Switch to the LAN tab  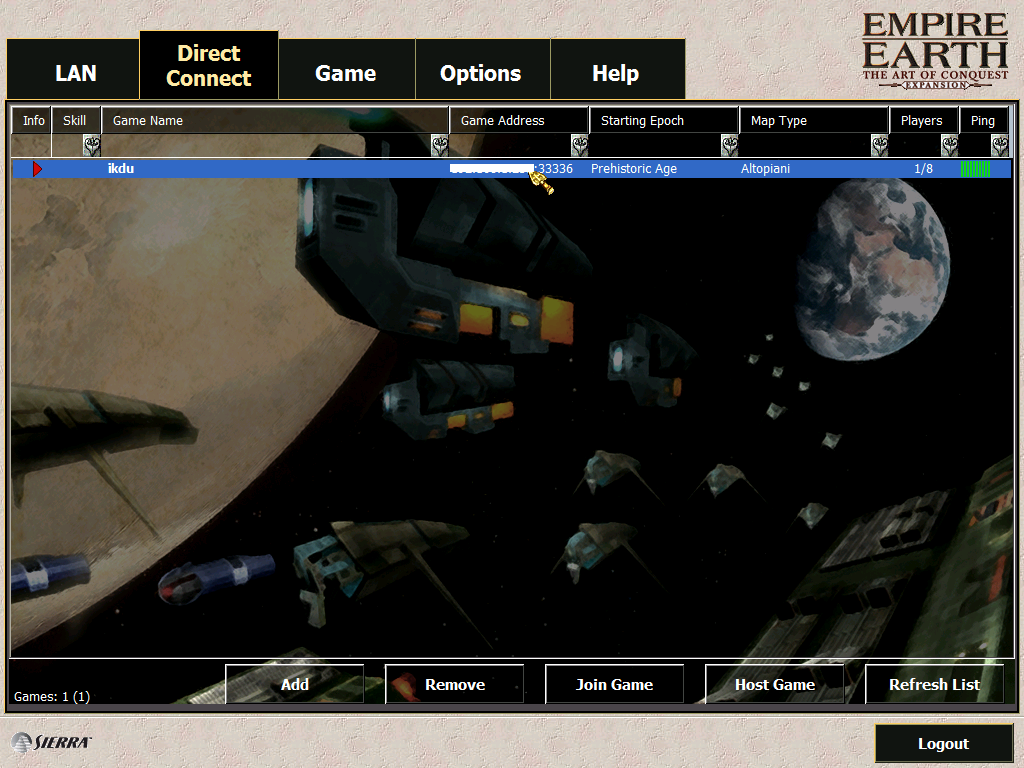click(x=76, y=73)
